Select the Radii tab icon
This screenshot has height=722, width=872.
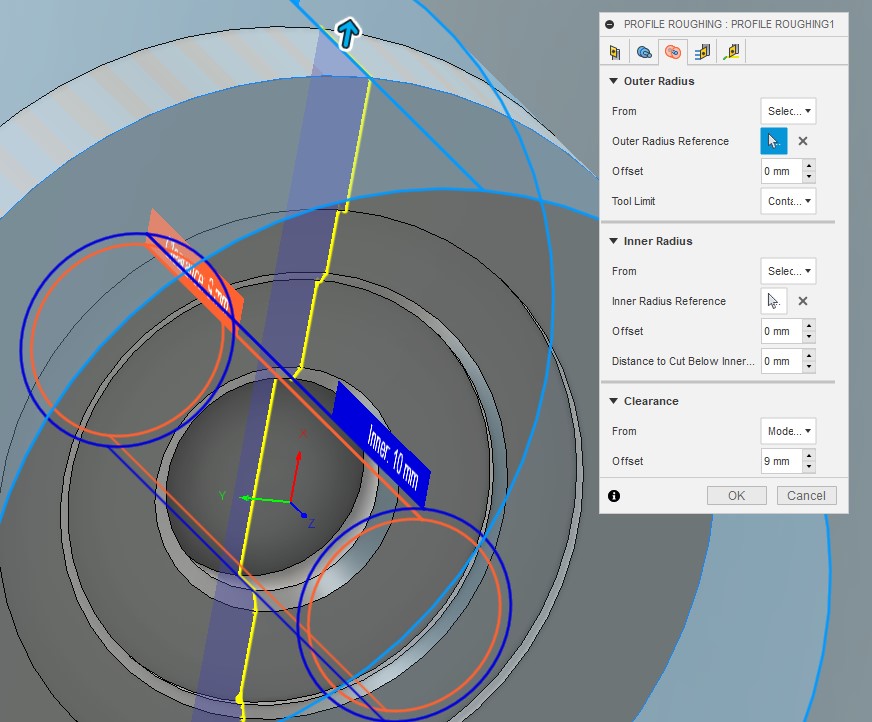[x=673, y=51]
